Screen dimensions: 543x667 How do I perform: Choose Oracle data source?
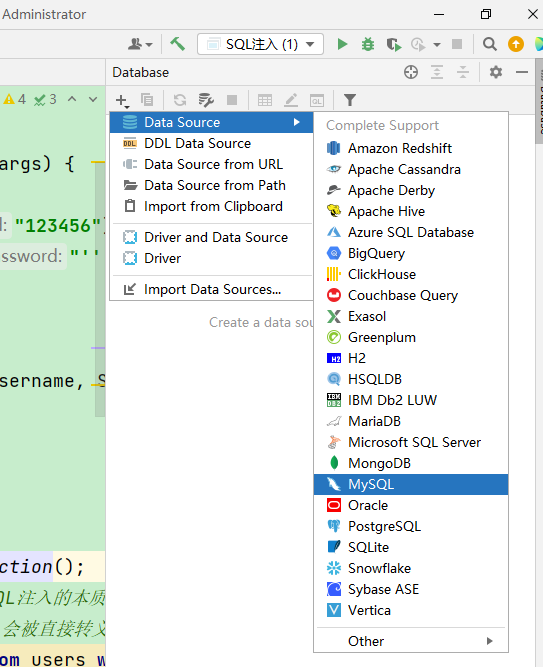pos(411,505)
